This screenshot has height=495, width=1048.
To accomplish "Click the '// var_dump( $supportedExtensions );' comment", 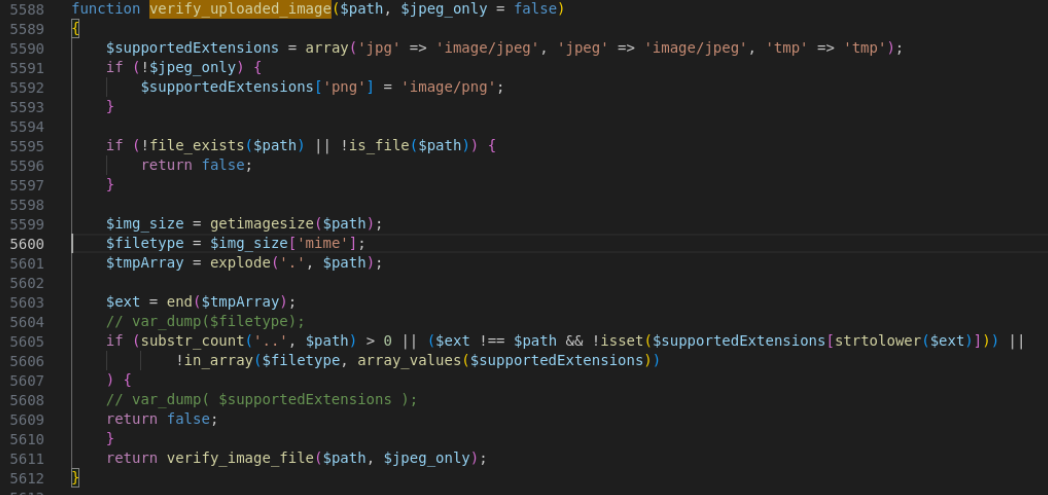I will pos(261,399).
